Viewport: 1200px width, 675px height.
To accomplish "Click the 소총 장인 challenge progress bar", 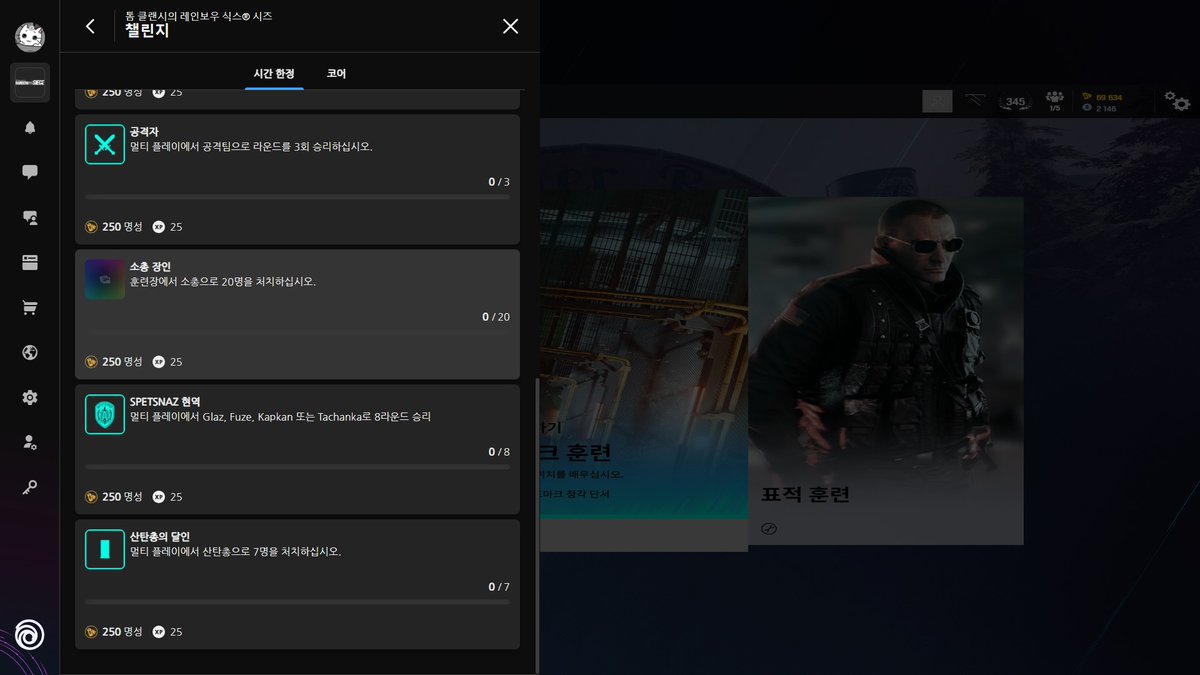I will pyautogui.click(x=297, y=332).
